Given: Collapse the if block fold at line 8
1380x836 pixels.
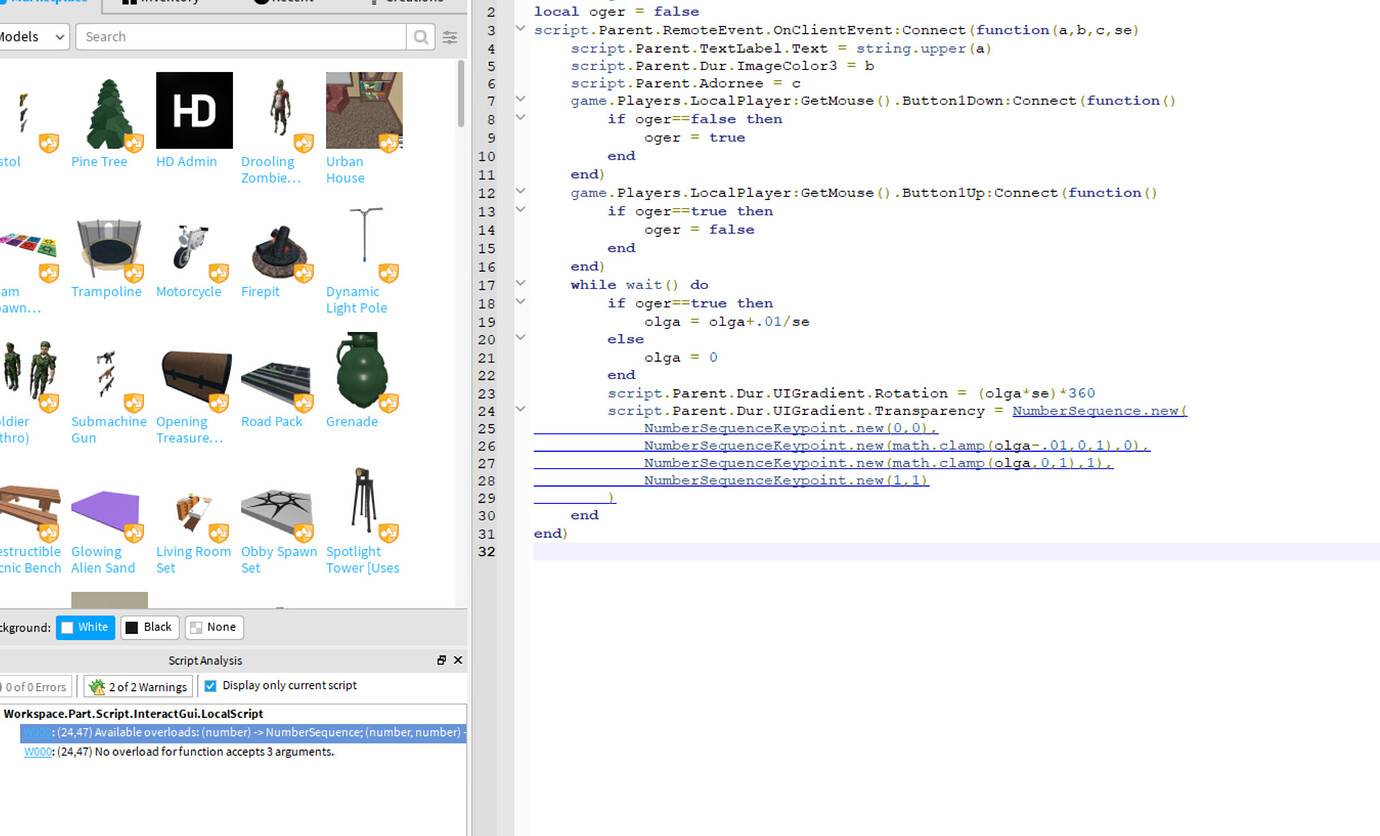Looking at the screenshot, I should point(520,117).
